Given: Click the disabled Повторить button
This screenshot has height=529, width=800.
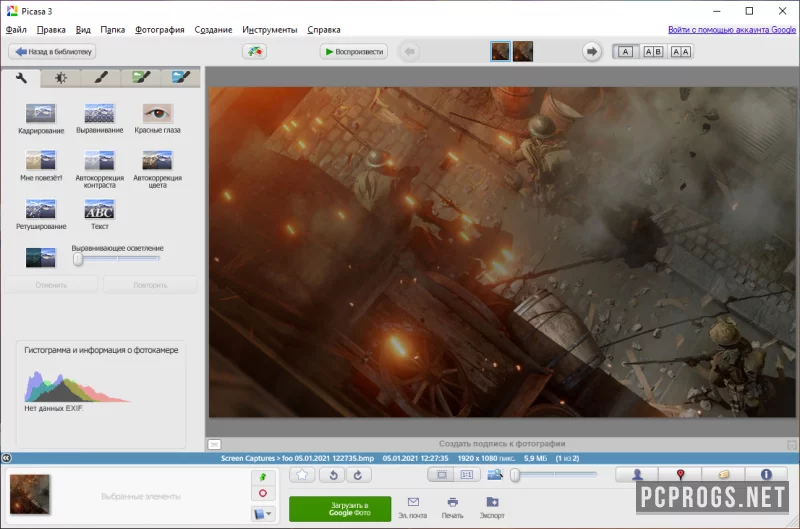Looking at the screenshot, I should [x=150, y=285].
